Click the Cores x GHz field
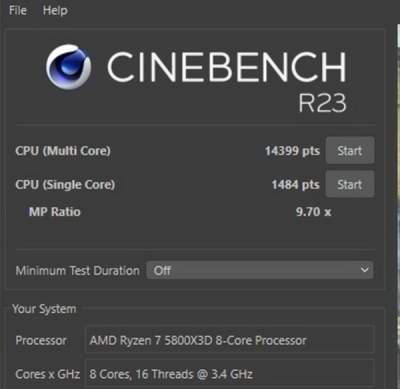Image resolution: width=400 pixels, height=389 pixels. tap(230, 373)
